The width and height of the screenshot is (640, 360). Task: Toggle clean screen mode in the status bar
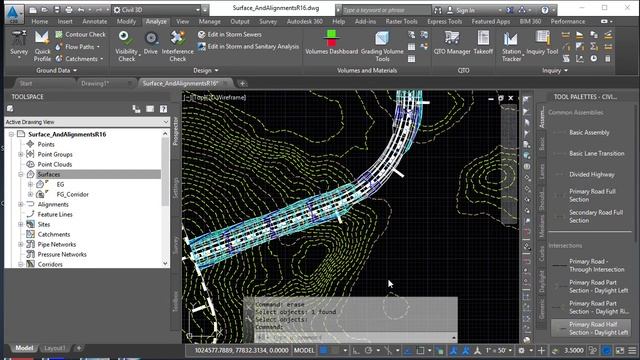pos(620,350)
